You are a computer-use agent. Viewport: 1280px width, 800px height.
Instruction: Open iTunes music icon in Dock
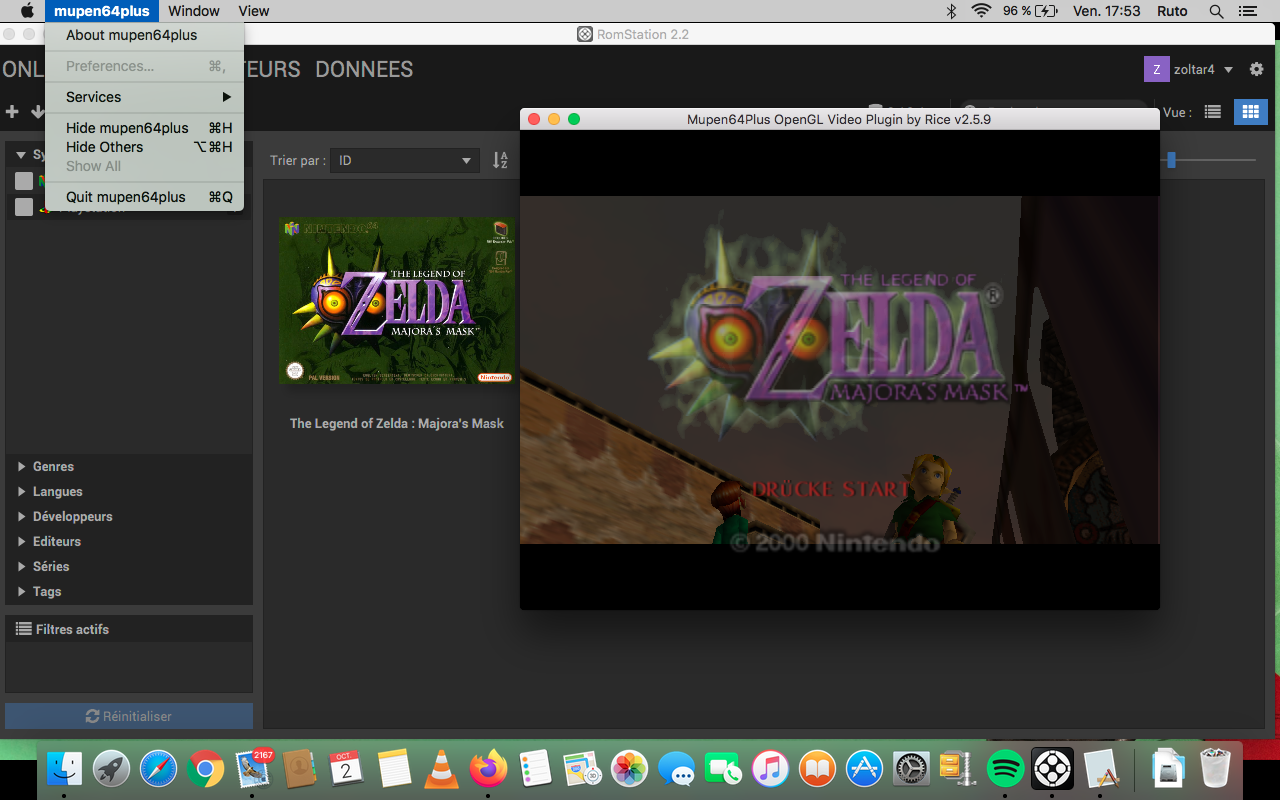click(771, 768)
